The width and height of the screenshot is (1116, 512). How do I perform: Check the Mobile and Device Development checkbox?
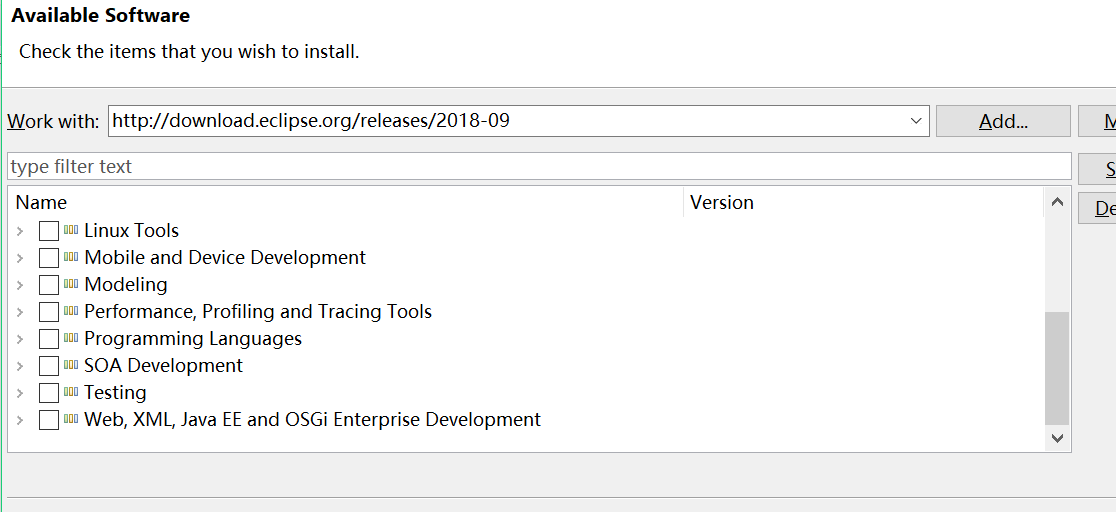[48, 258]
